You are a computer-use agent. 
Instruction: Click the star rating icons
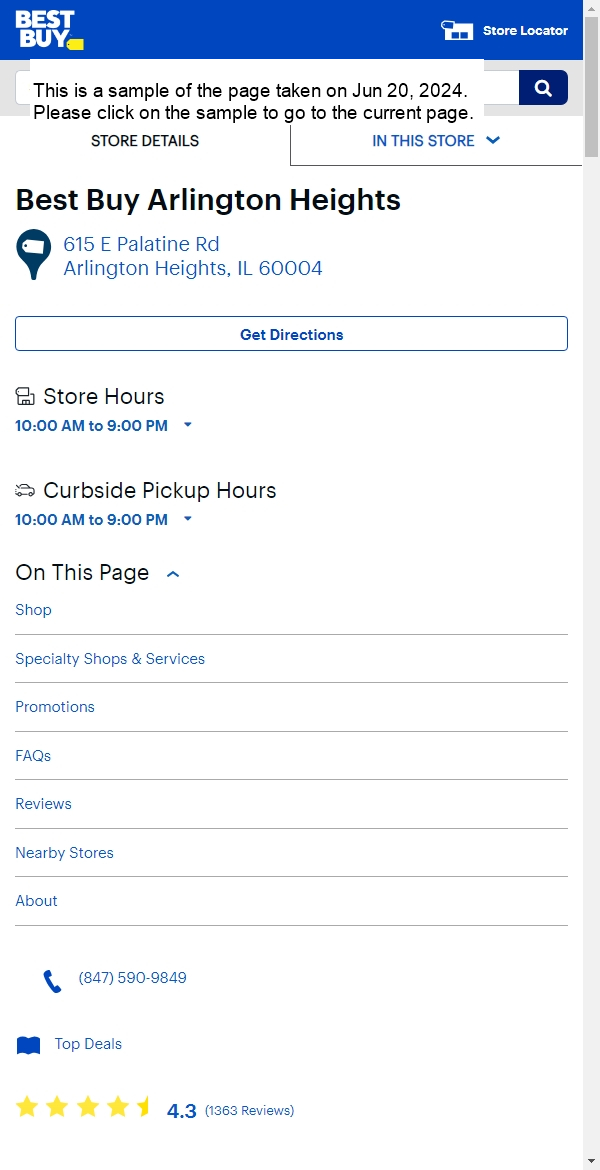click(83, 1107)
